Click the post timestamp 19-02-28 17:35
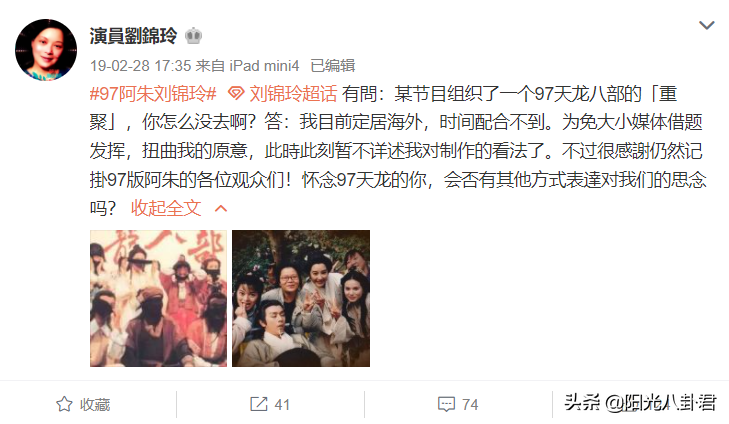Screen dimensions: 729x424 pyautogui.click(x=140, y=66)
